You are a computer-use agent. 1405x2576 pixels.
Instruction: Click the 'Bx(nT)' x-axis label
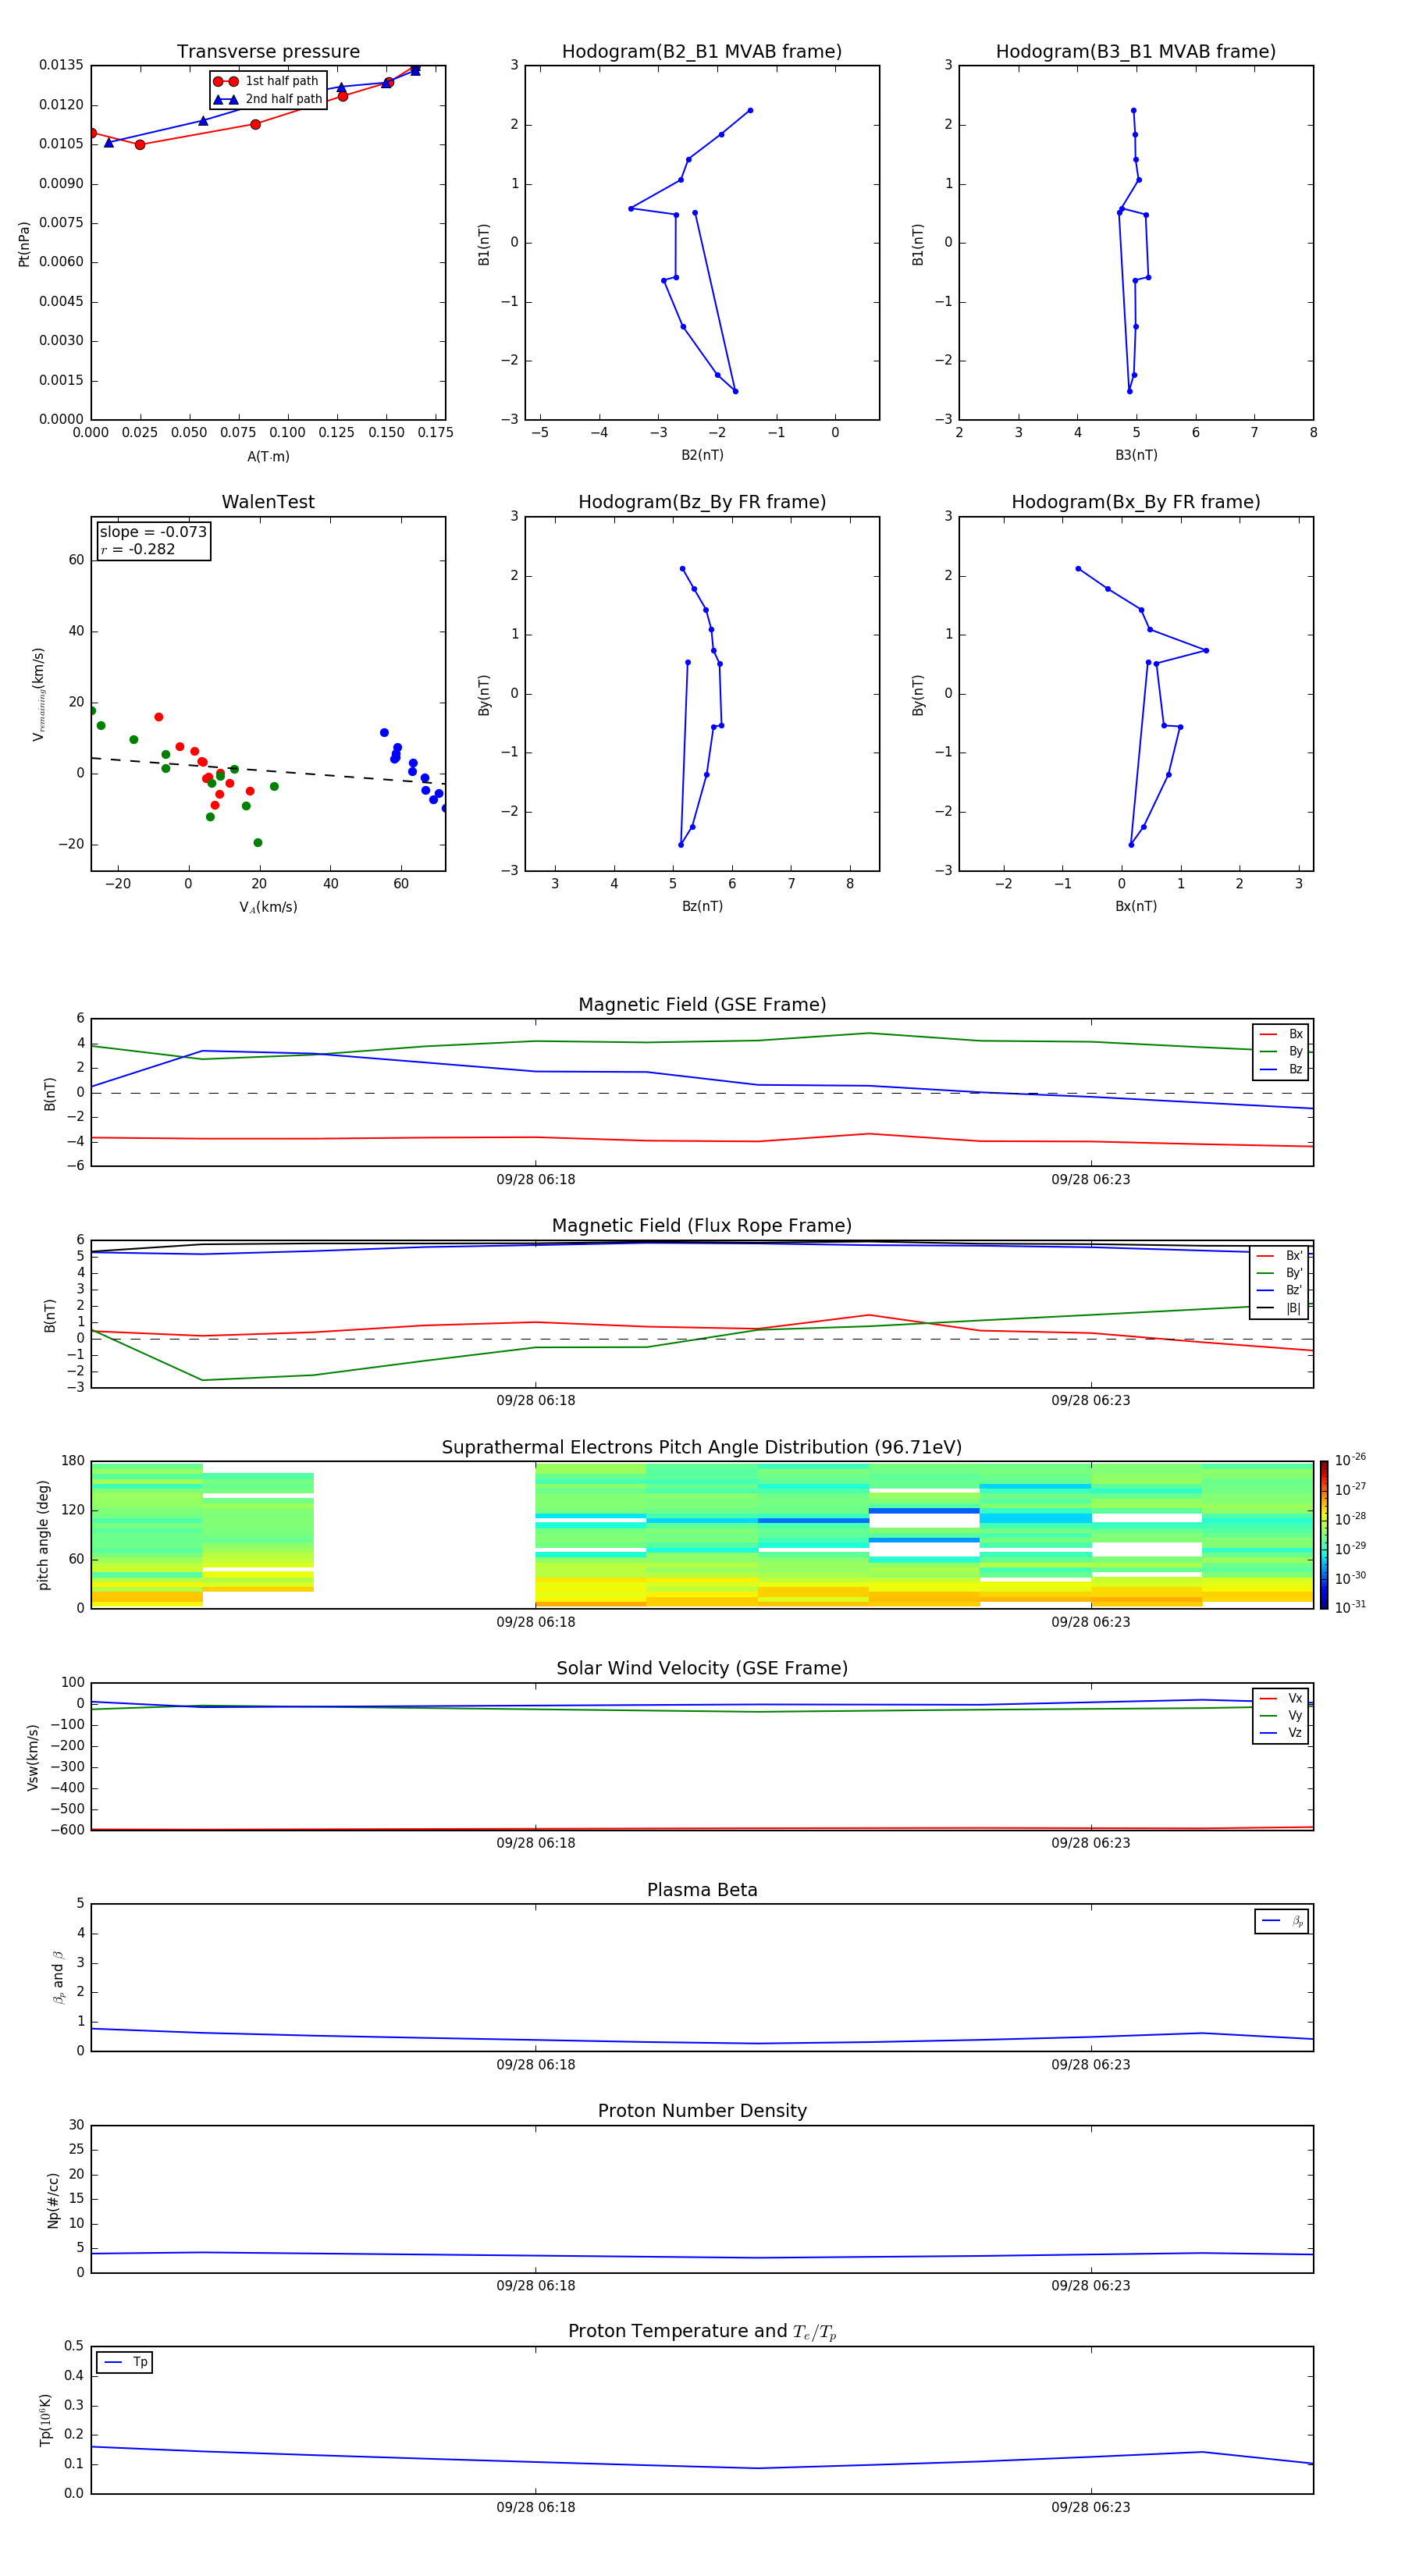point(1136,906)
